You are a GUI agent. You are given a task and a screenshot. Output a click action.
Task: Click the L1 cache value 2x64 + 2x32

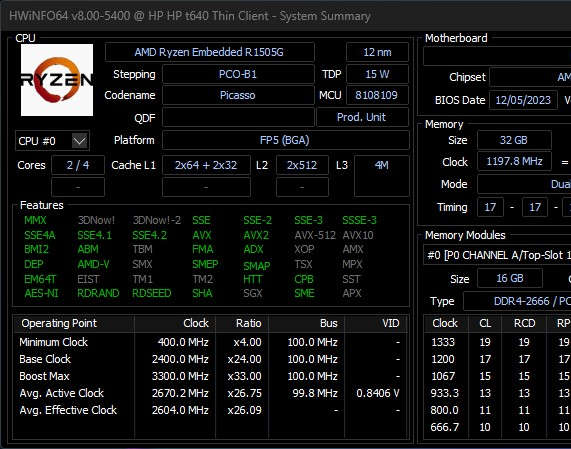click(206, 165)
